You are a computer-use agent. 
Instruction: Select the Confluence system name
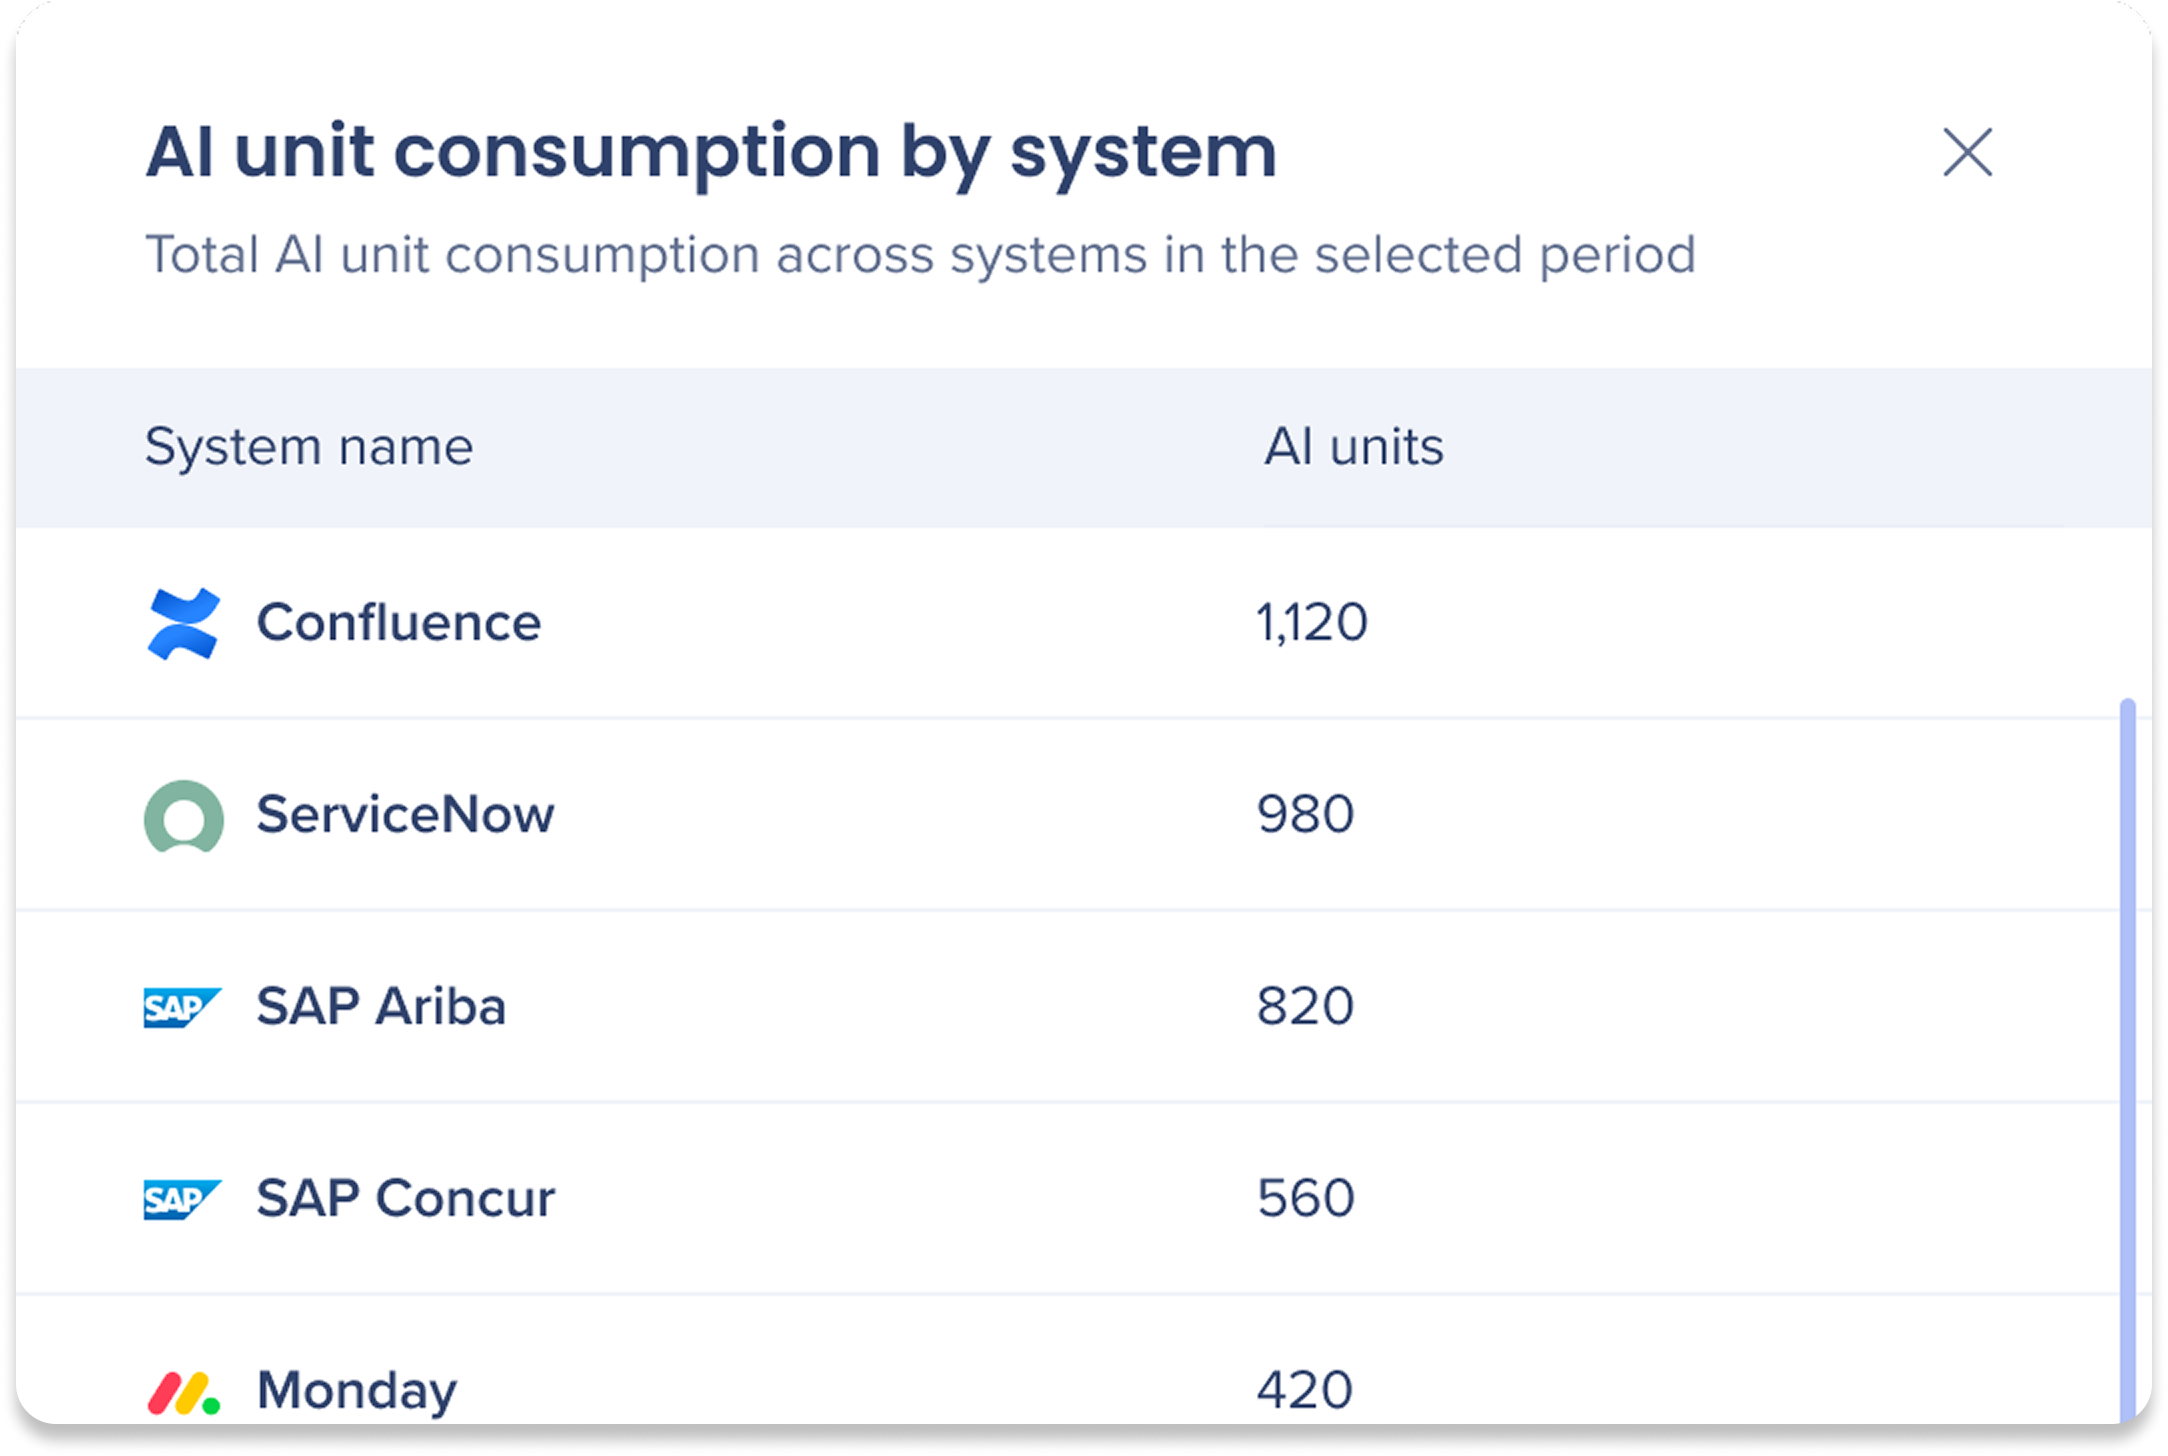point(399,623)
